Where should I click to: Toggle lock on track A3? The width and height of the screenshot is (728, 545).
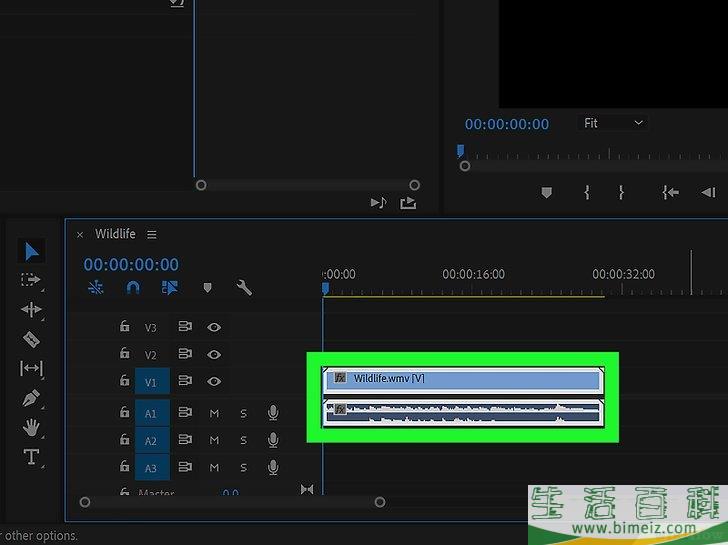tap(124, 466)
